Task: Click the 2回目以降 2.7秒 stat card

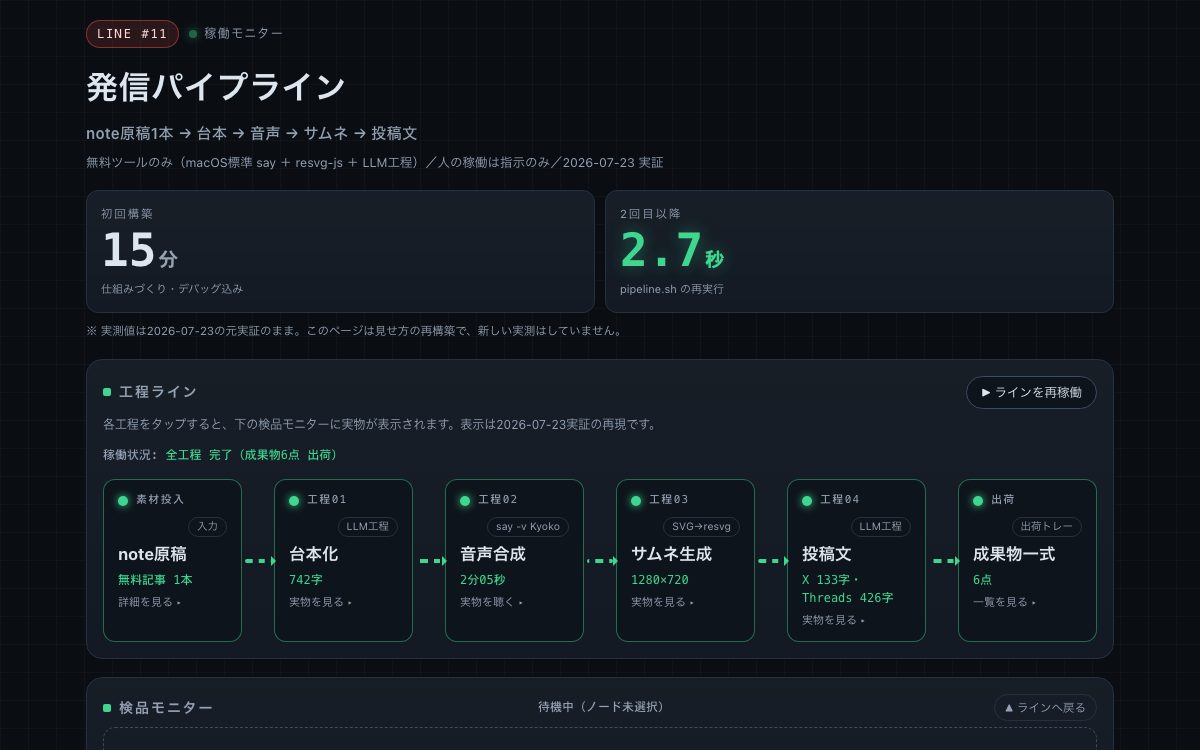Action: tap(859, 252)
